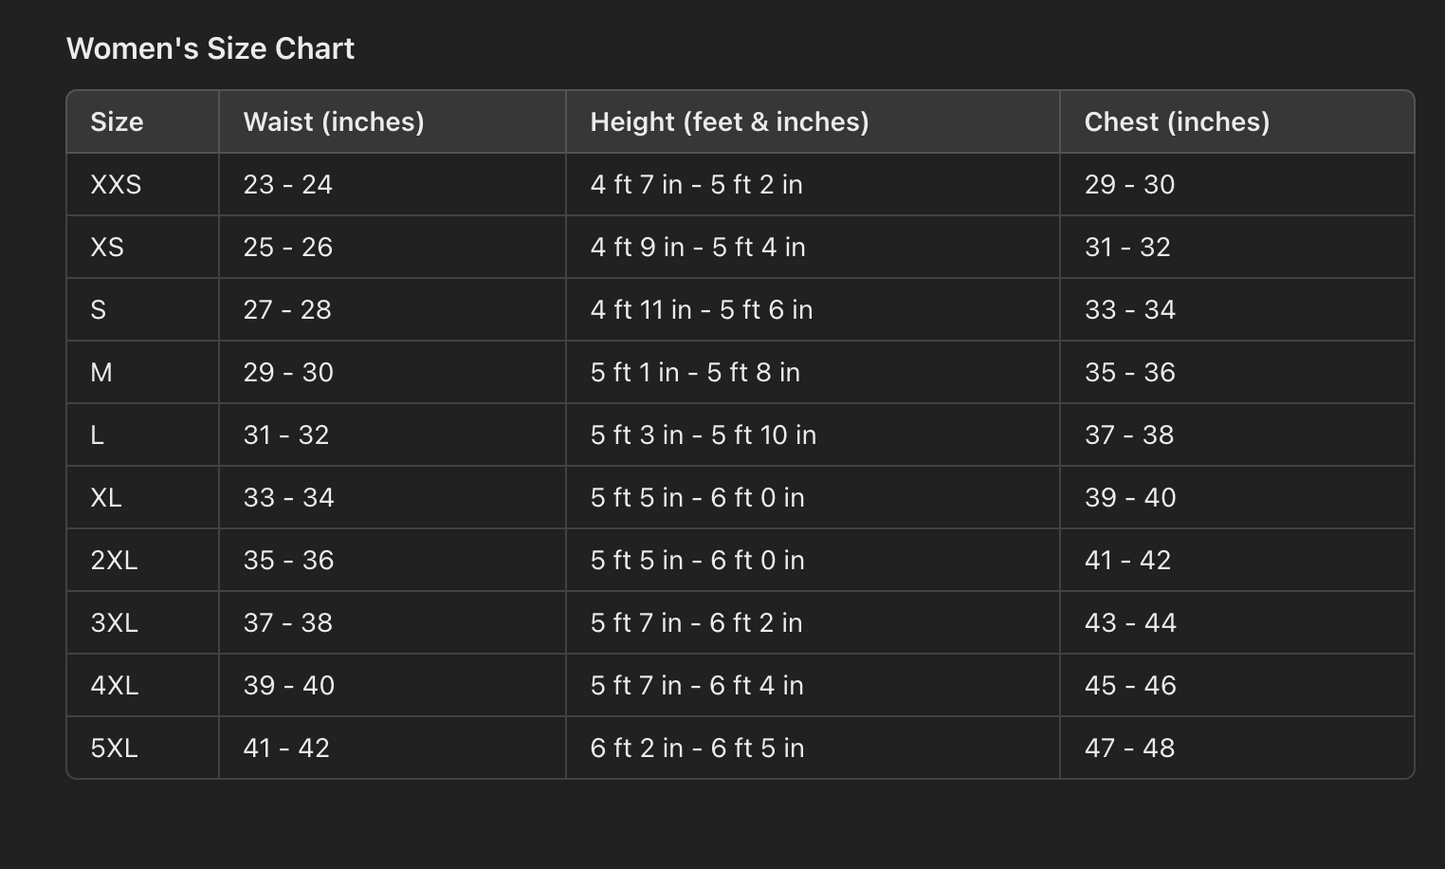Click the XL waist value 33 - 34
The width and height of the screenshot is (1445, 869).
288,498
